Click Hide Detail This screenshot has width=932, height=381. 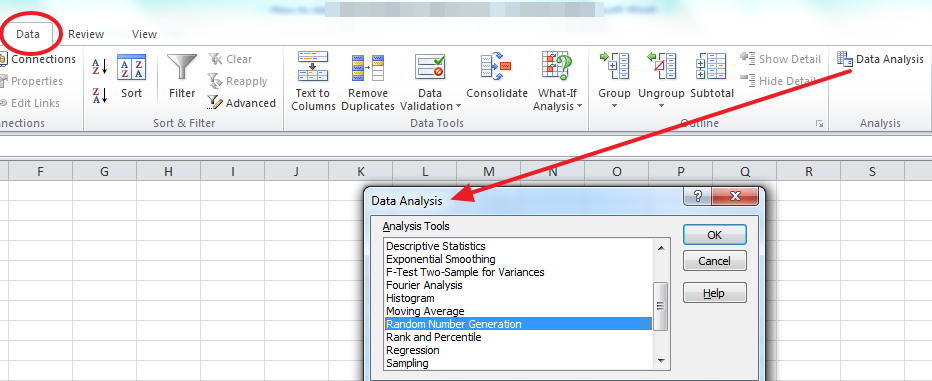(x=778, y=81)
